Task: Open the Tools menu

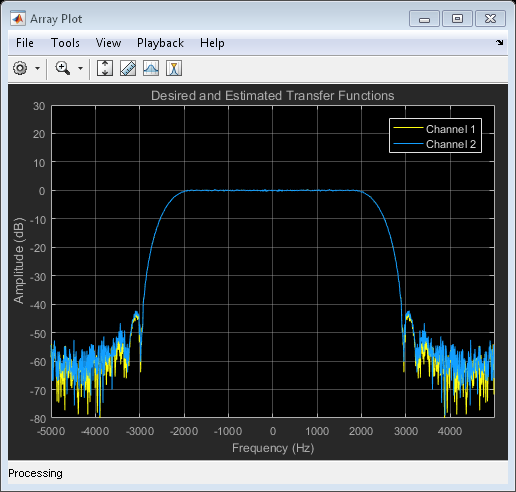Action: point(65,43)
